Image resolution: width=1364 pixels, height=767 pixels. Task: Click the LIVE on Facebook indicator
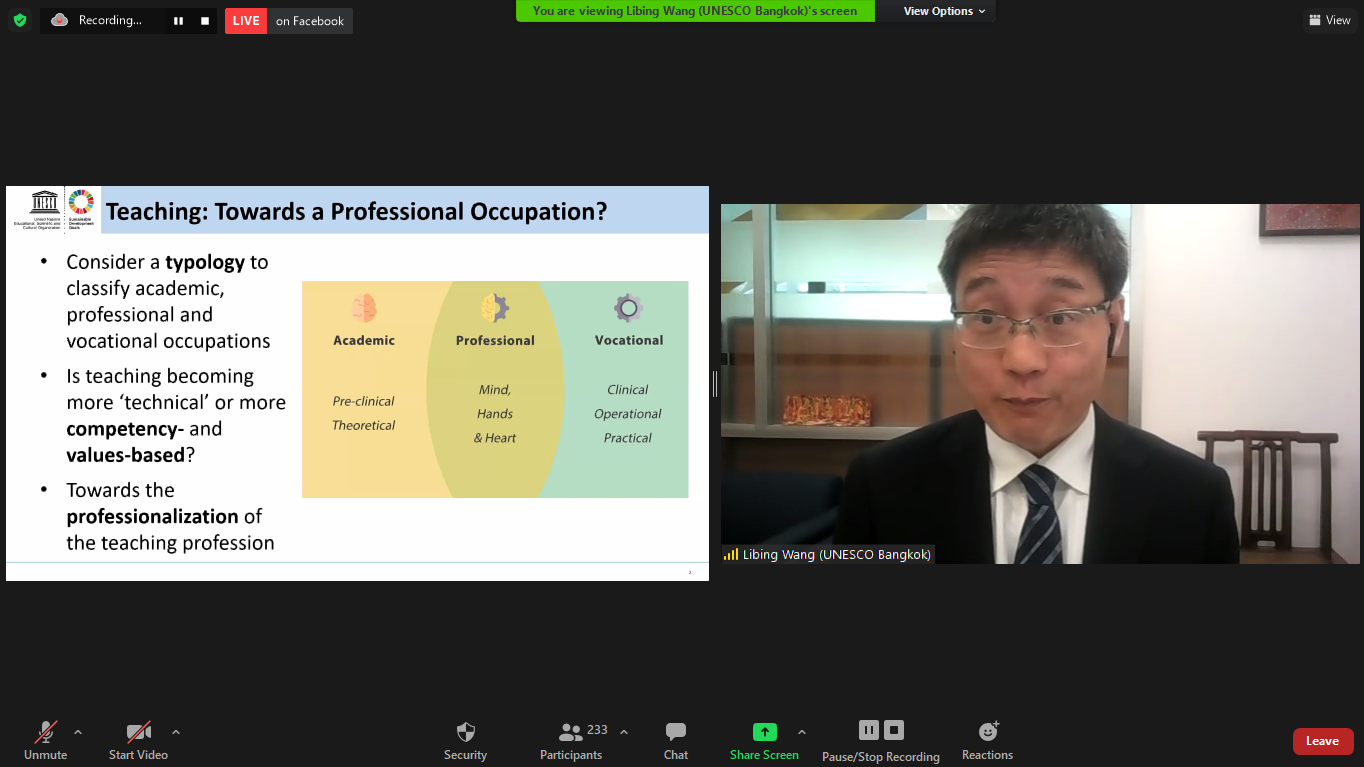coord(288,21)
